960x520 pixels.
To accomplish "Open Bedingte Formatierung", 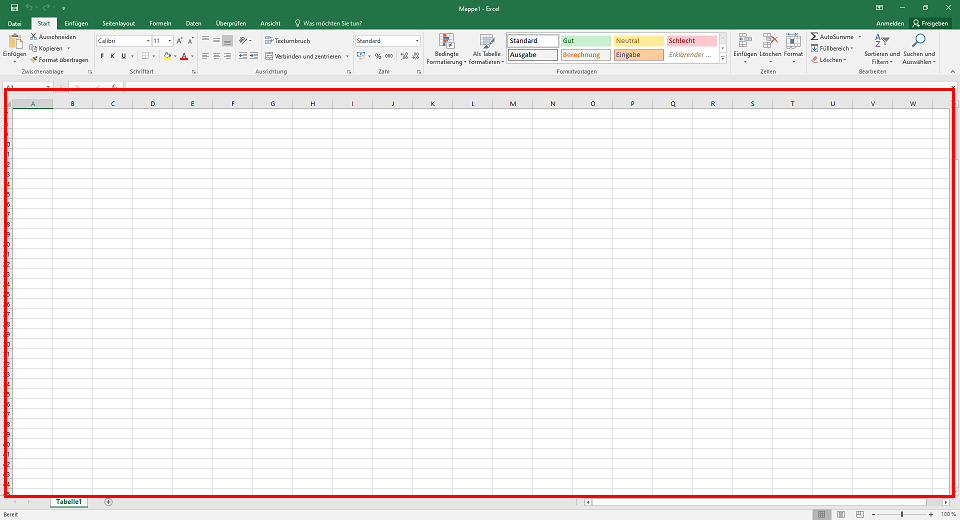I will (446, 49).
